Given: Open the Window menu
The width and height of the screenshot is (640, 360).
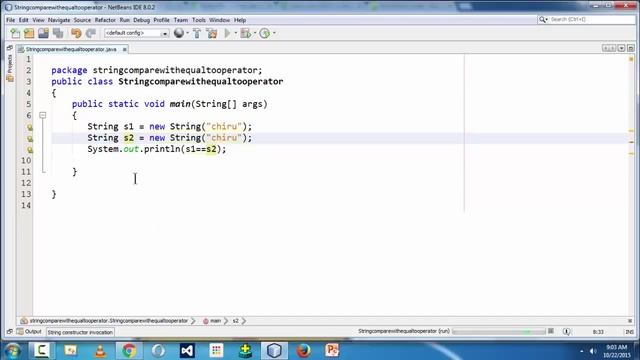Looking at the screenshot, I should click(220, 20).
